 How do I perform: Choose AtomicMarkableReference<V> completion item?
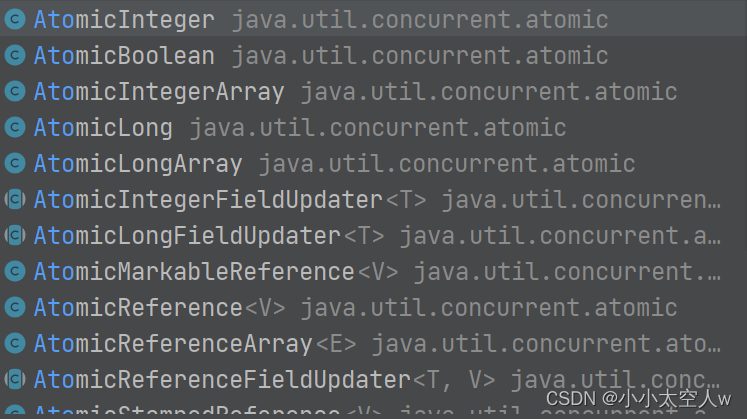pos(374,271)
